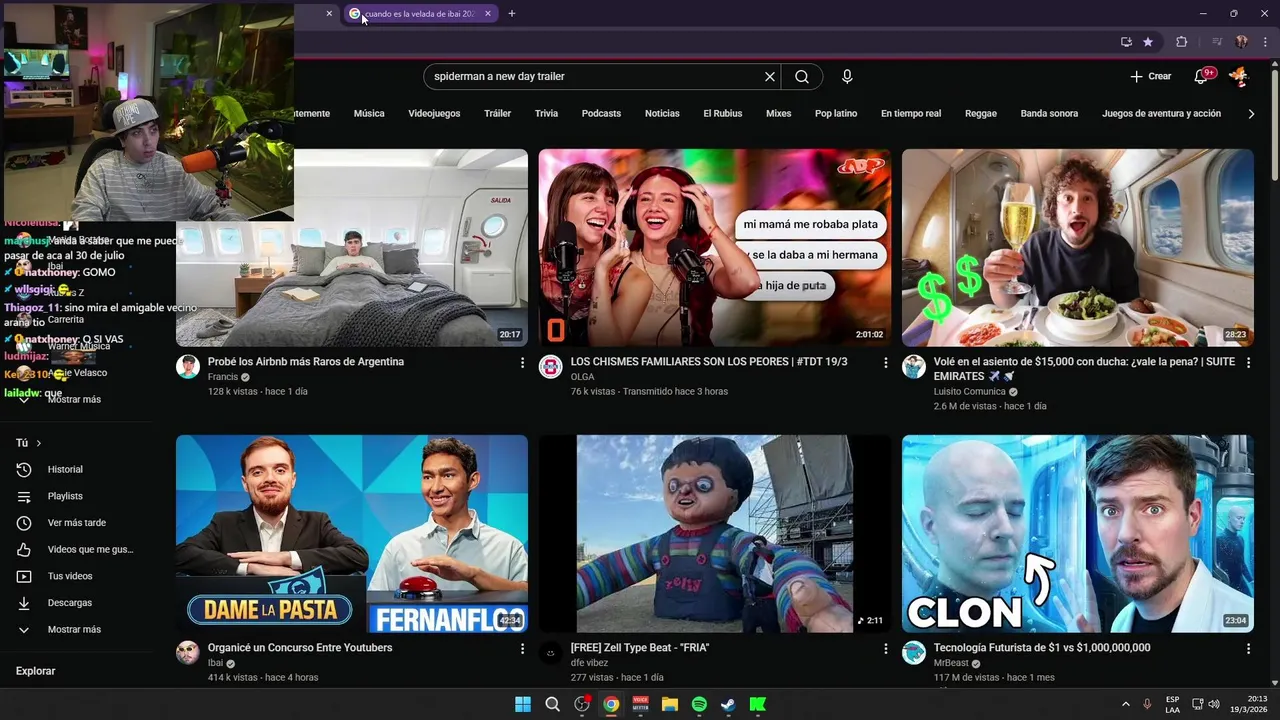Open Historial in the sidebar
Viewport: 1280px width, 720px height.
65,469
